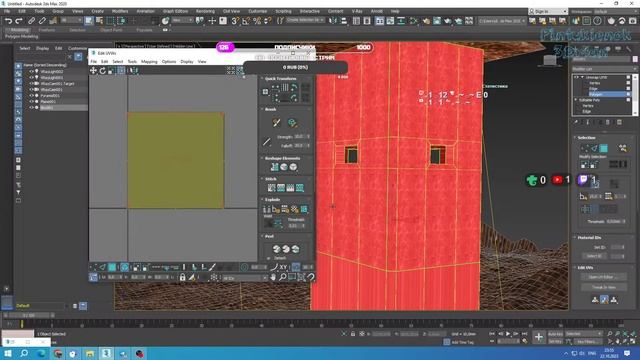The width and height of the screenshot is (640, 360).
Task: Toggle visibility of VRayCam001
Action: coord(31,89)
